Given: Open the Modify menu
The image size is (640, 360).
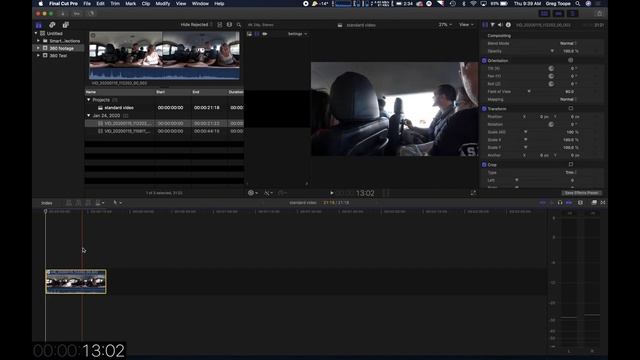Looking at the screenshot, I should pos(162,3).
